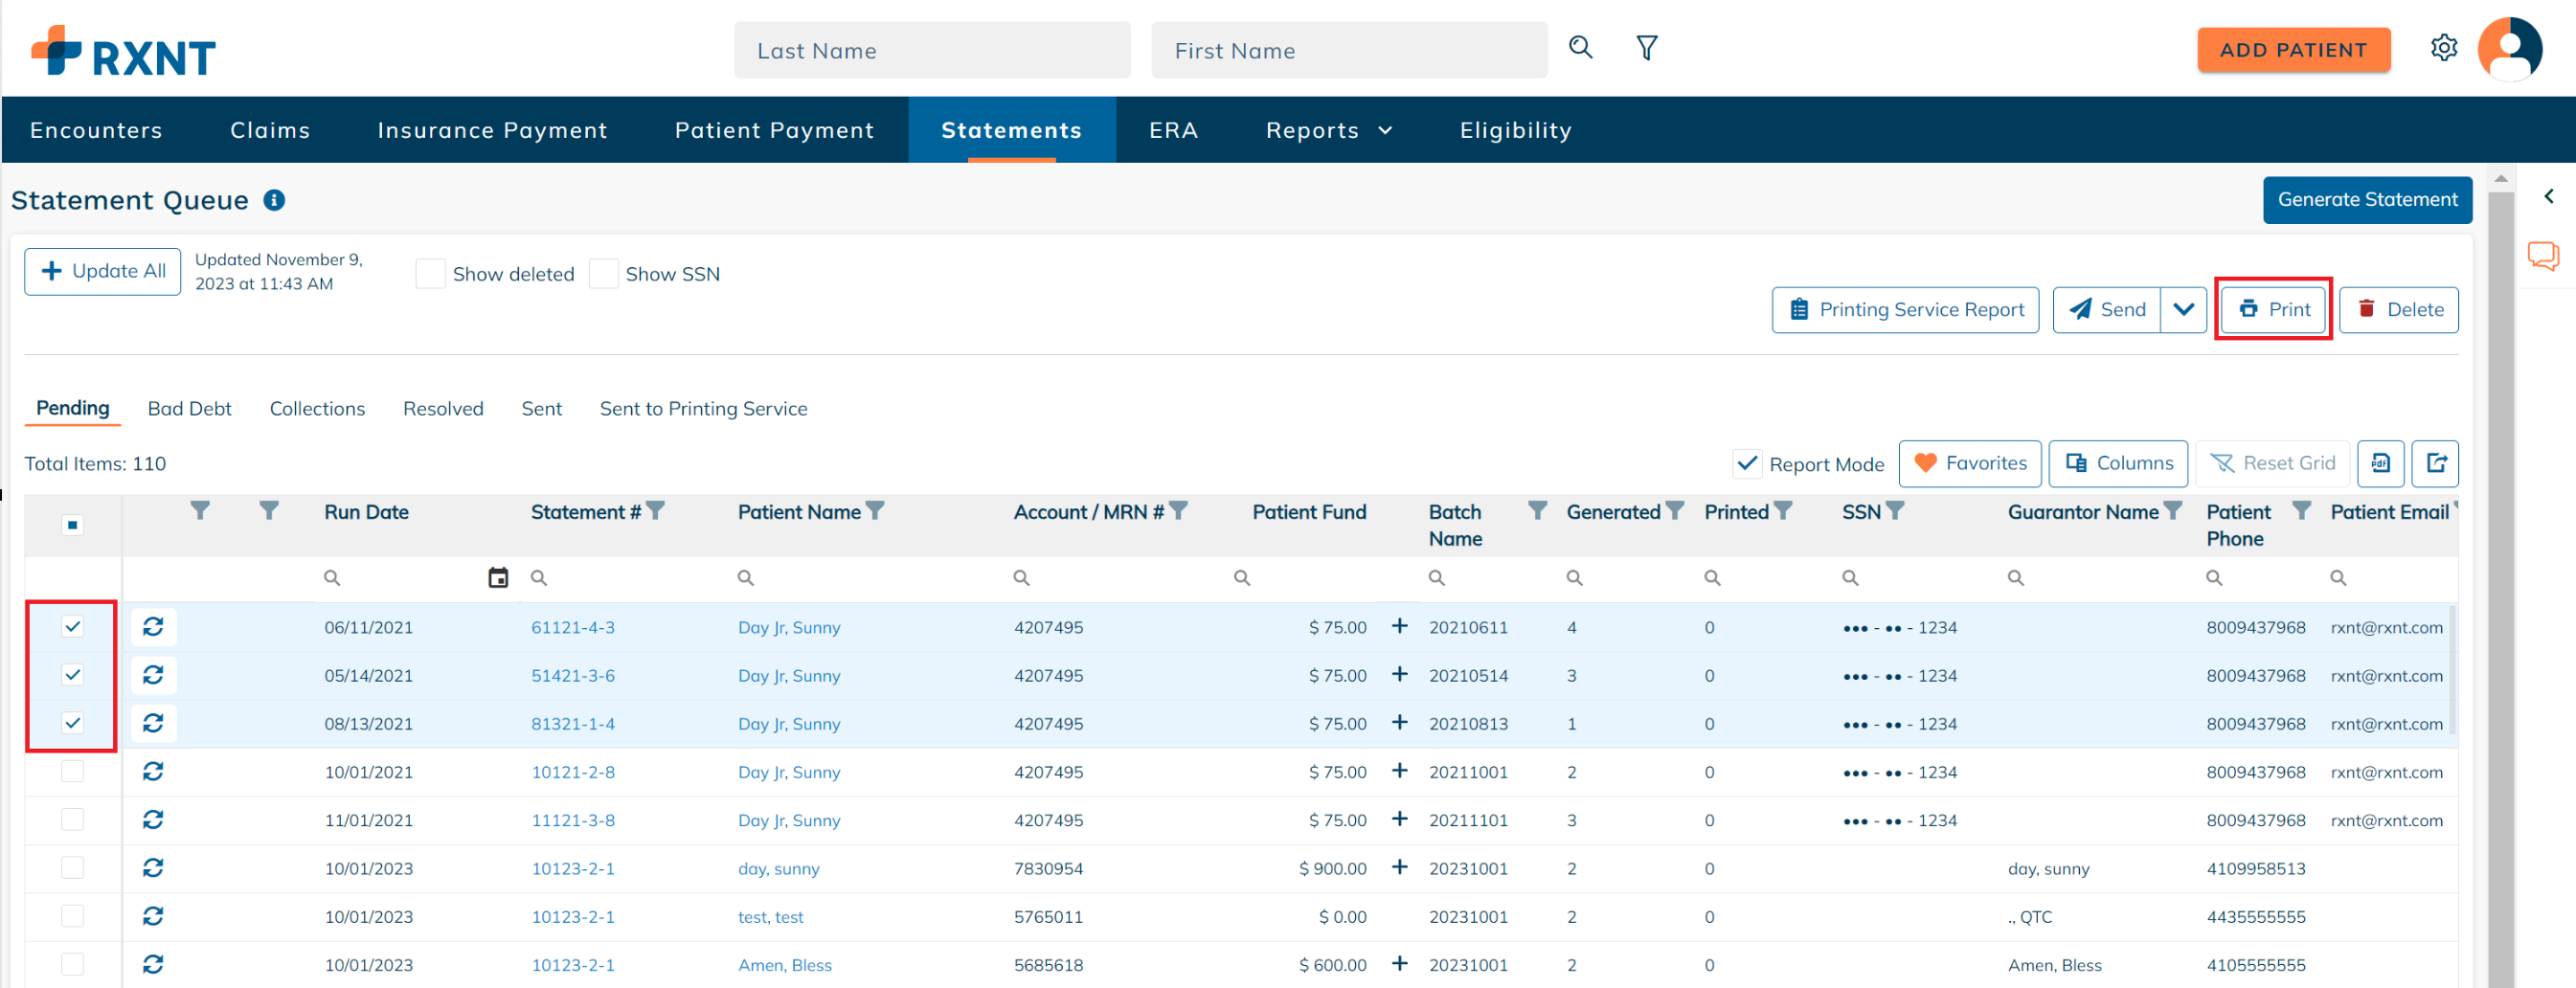The width and height of the screenshot is (2576, 988).
Task: Toggle the Show SSN checkbox
Action: [x=603, y=273]
